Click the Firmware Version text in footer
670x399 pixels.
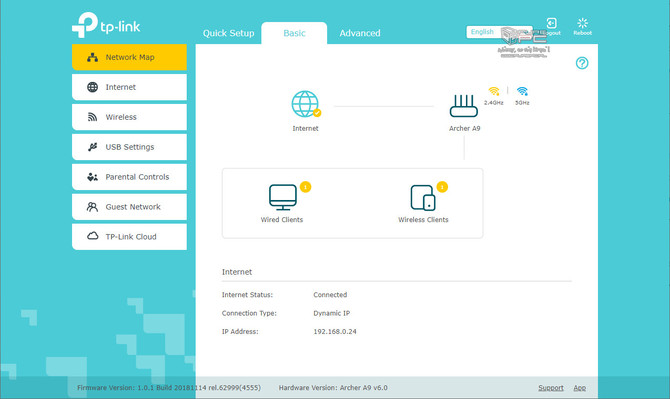[x=169, y=388]
